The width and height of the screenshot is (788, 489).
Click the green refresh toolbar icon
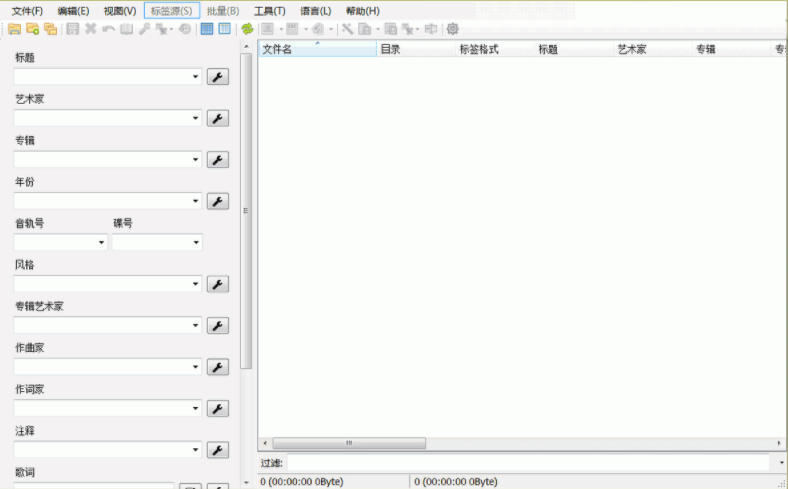click(247, 29)
